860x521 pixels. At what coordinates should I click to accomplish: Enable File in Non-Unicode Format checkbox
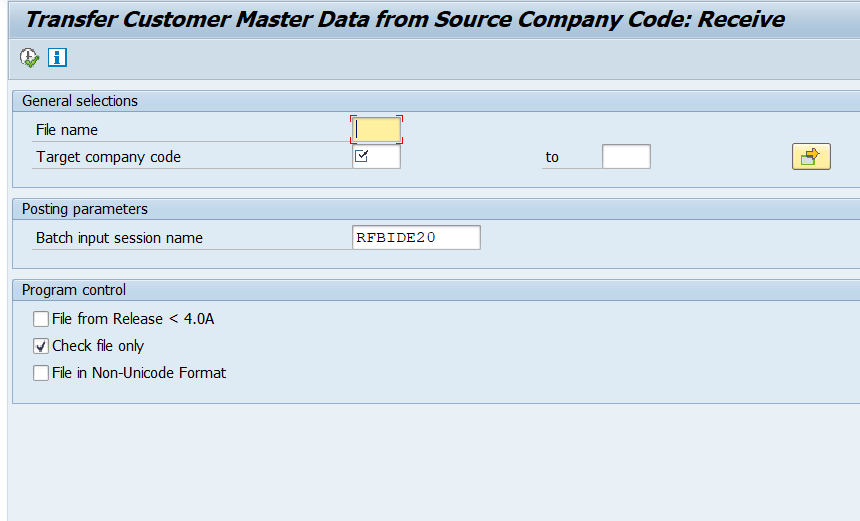click(x=41, y=373)
